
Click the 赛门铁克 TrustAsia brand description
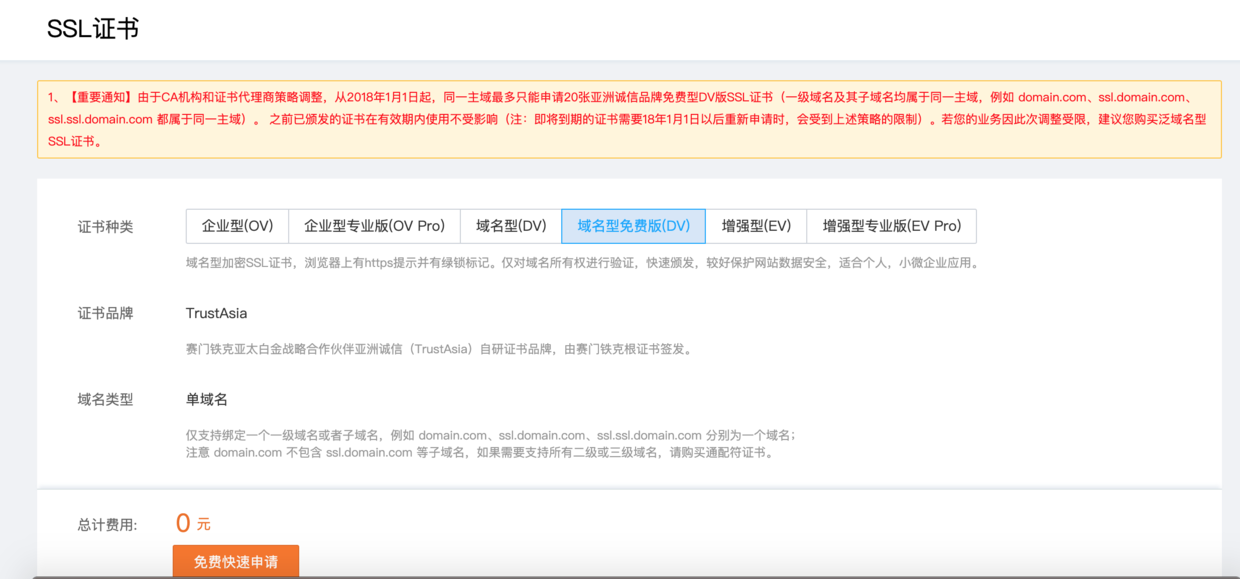(440, 349)
